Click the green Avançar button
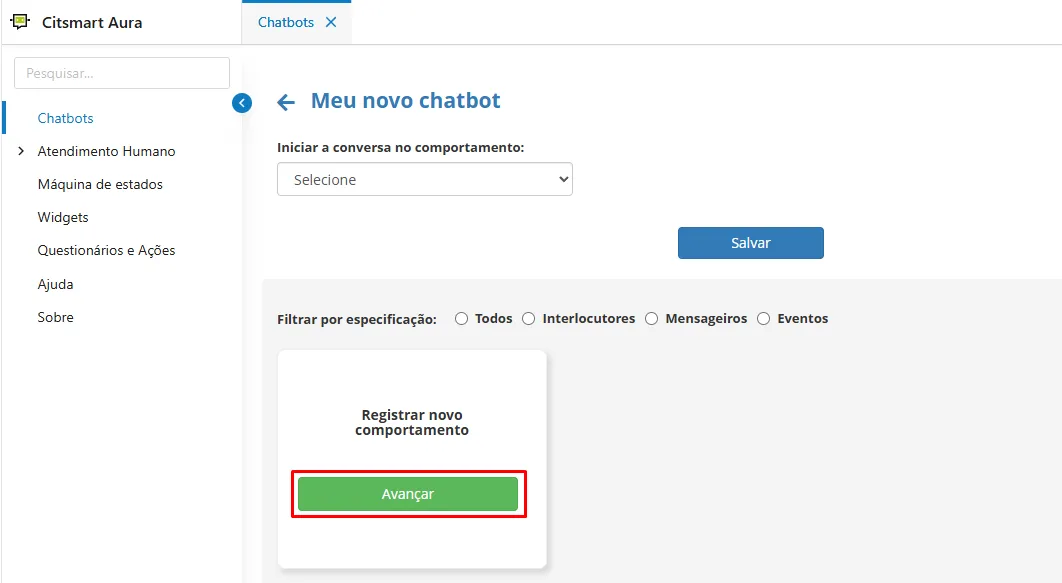 click(408, 494)
